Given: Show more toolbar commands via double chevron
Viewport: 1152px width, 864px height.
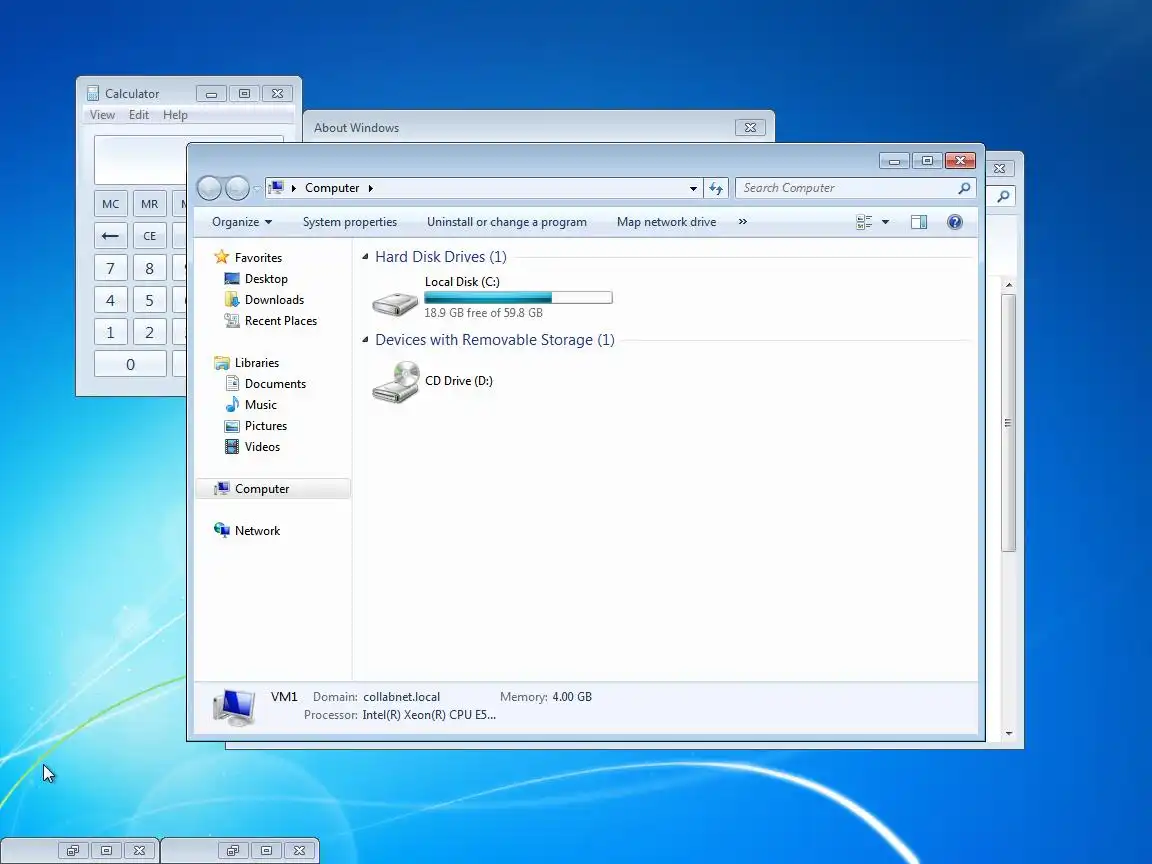Looking at the screenshot, I should tap(743, 222).
